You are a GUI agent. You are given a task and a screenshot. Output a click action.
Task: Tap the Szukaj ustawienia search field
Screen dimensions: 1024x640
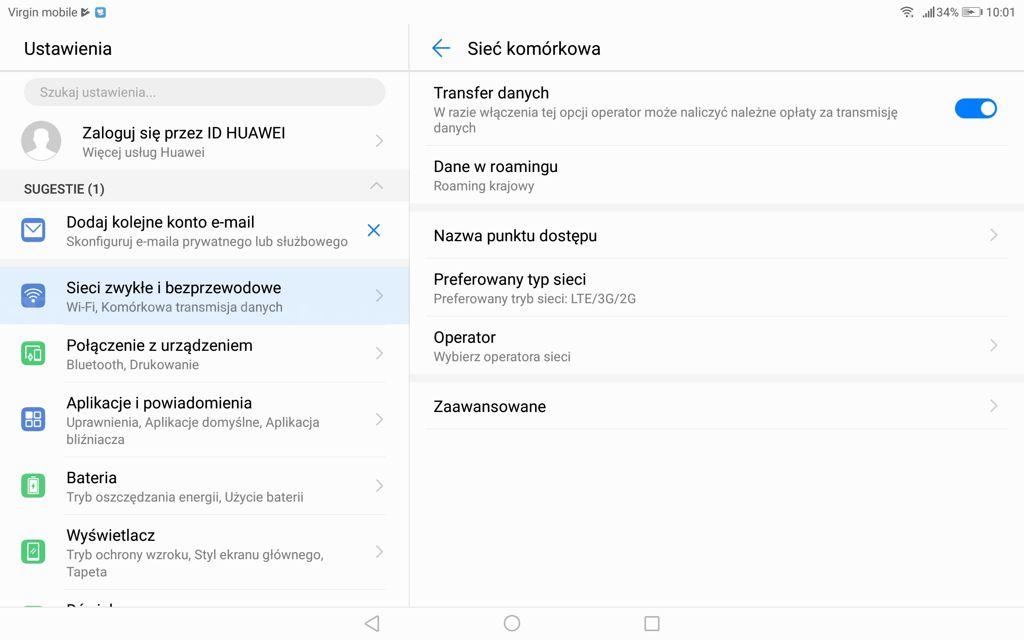[205, 92]
